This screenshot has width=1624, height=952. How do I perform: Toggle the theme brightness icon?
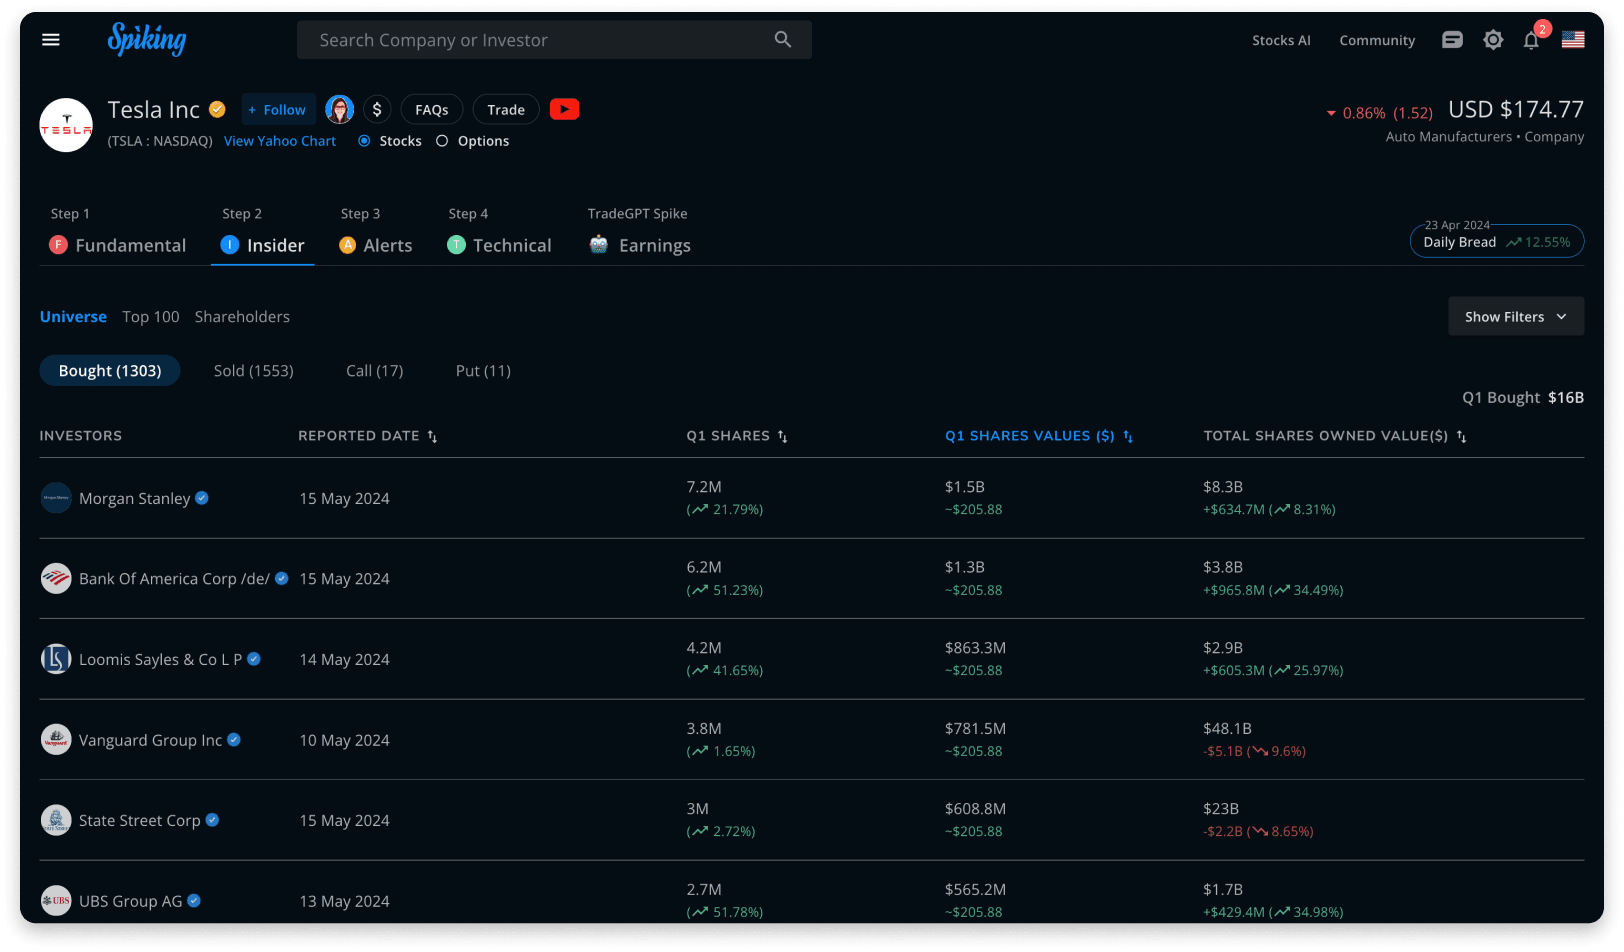click(x=1493, y=40)
